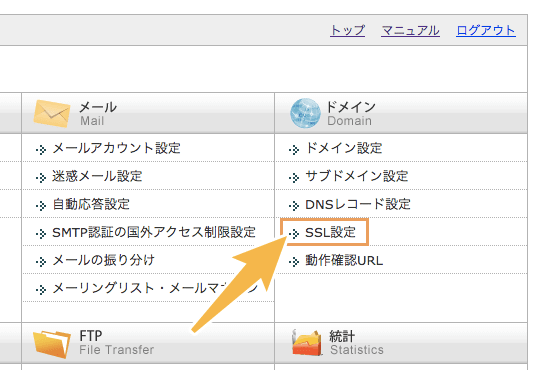The image size is (536, 370).
Task: Open メールの振り分け
Action: click(104, 260)
